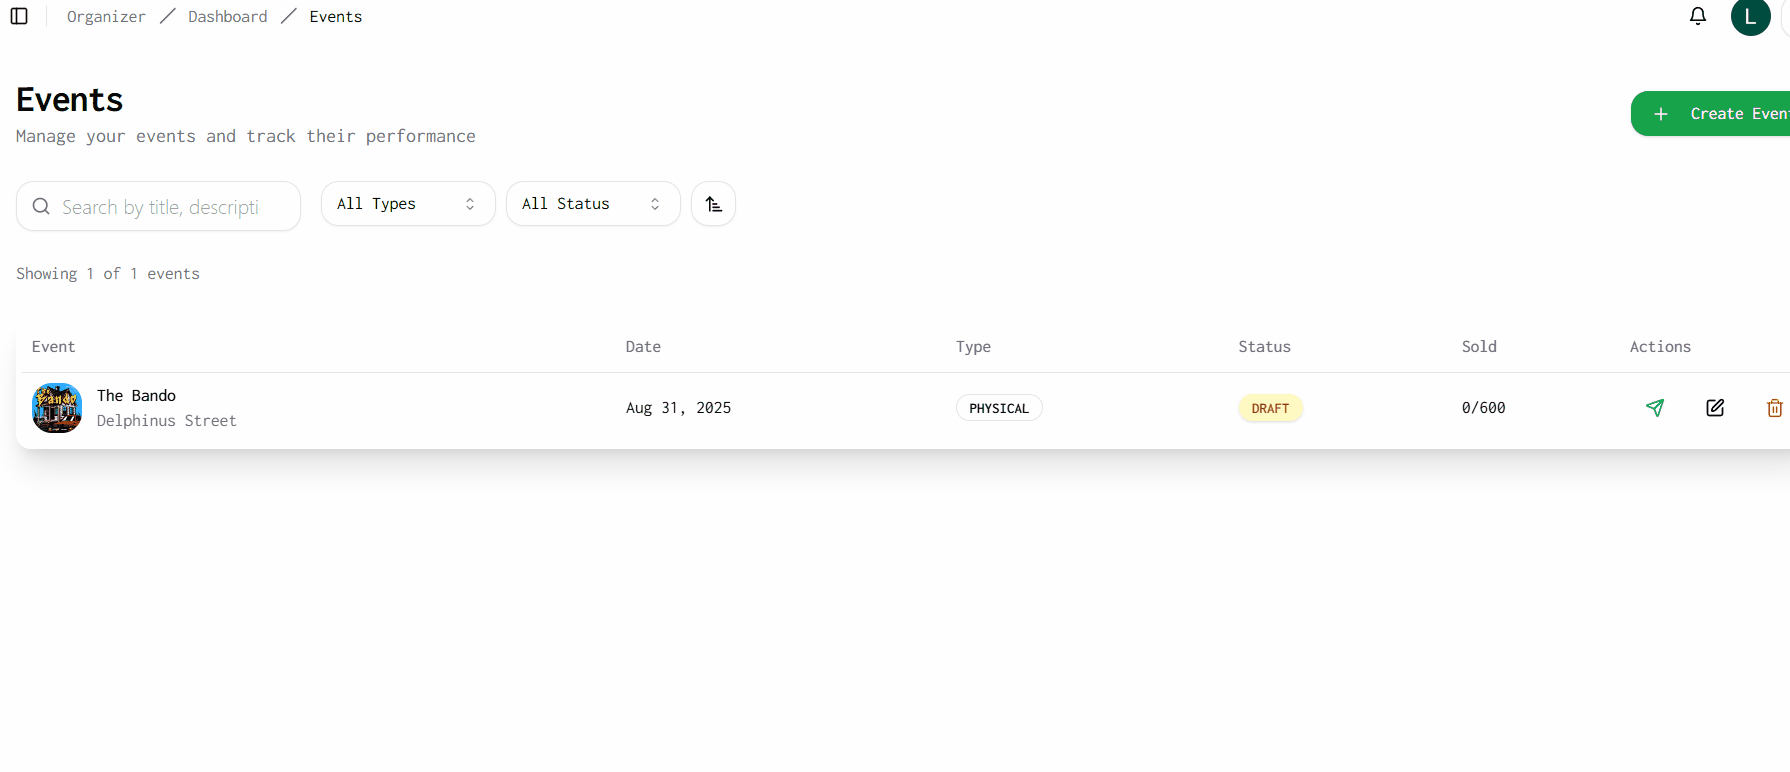This screenshot has width=1790, height=772.
Task: Click The Bando event title
Action: coord(136,396)
